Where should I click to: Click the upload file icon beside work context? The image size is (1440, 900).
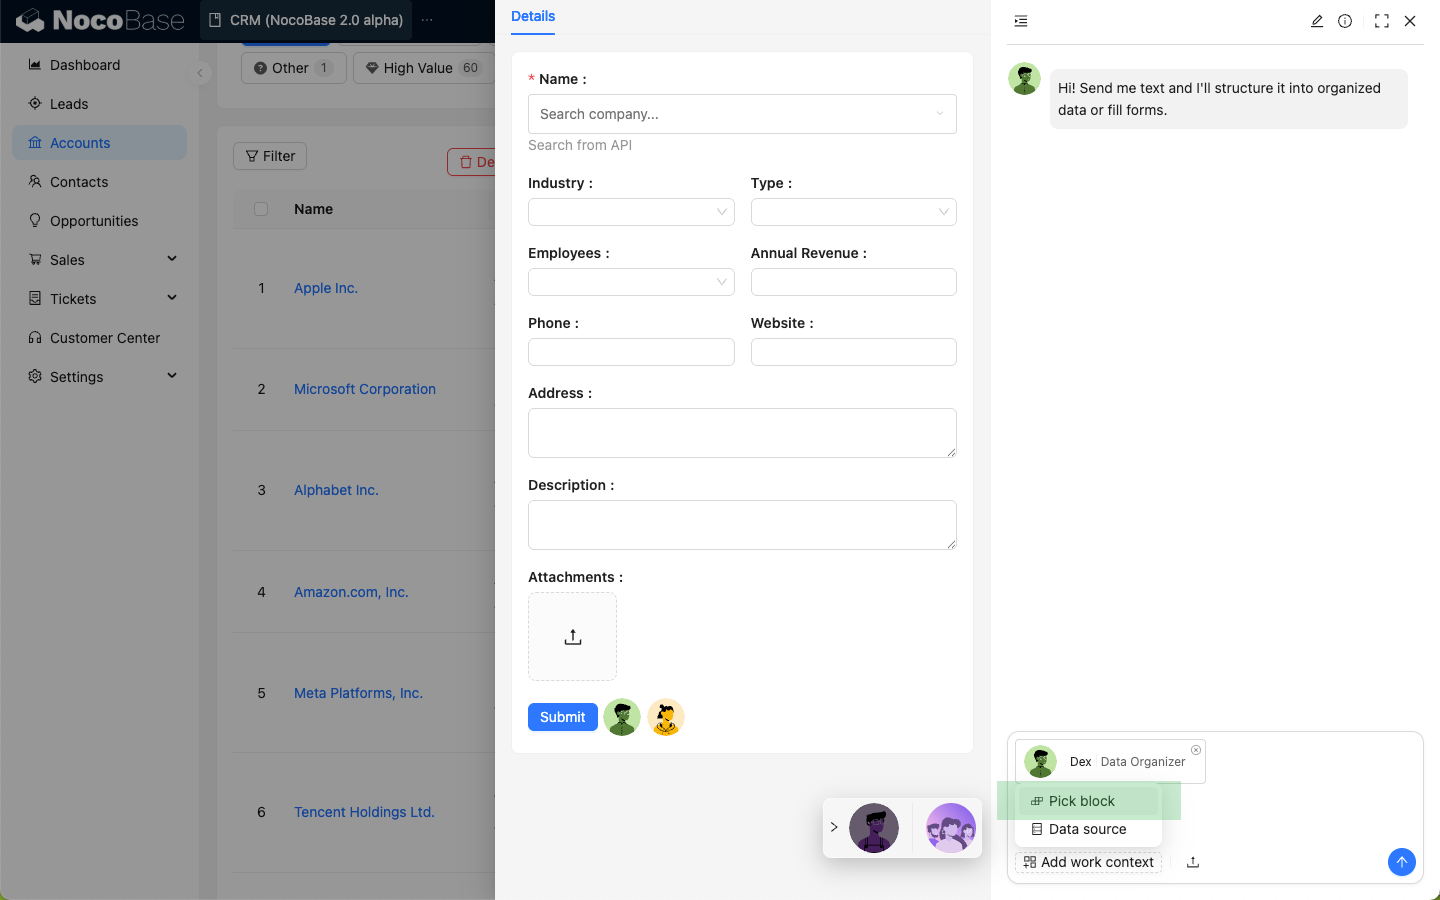pos(1193,862)
